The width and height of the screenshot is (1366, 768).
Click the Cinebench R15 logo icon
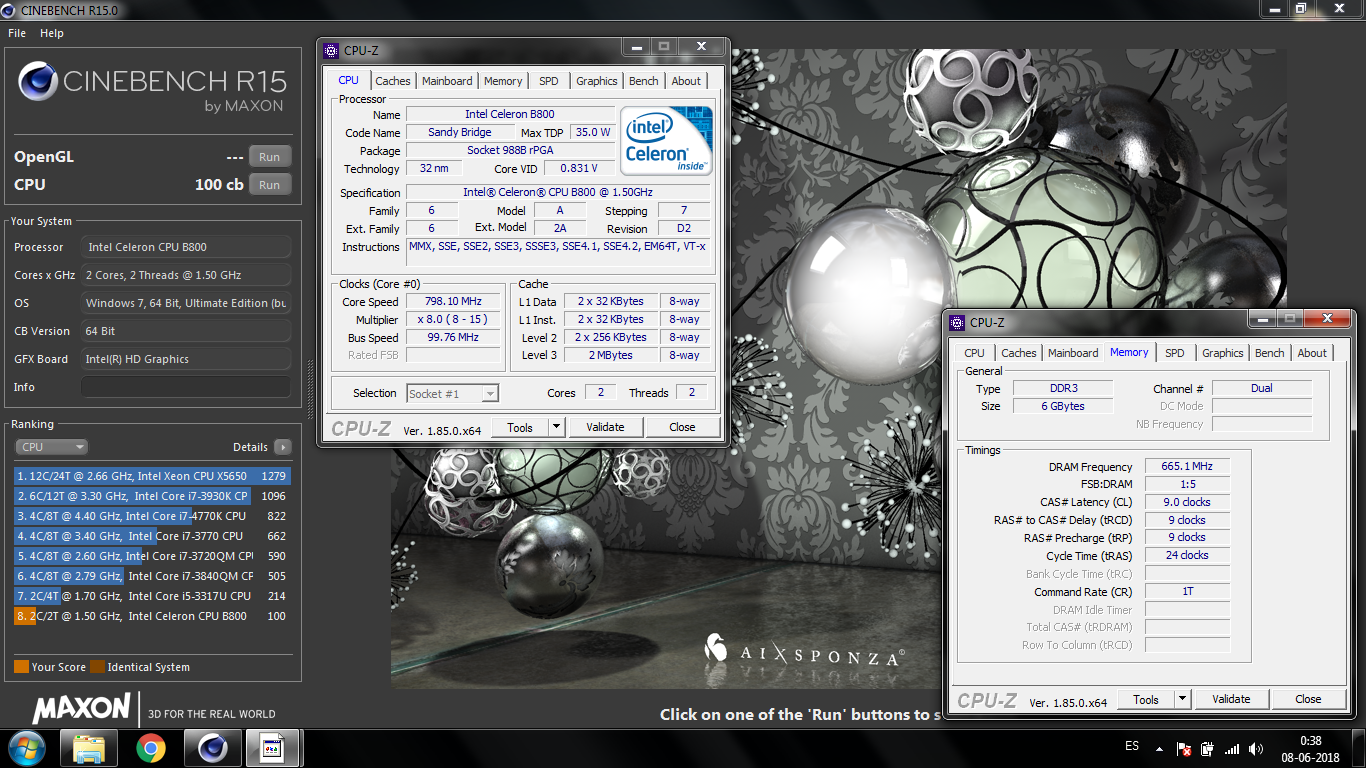[37, 83]
